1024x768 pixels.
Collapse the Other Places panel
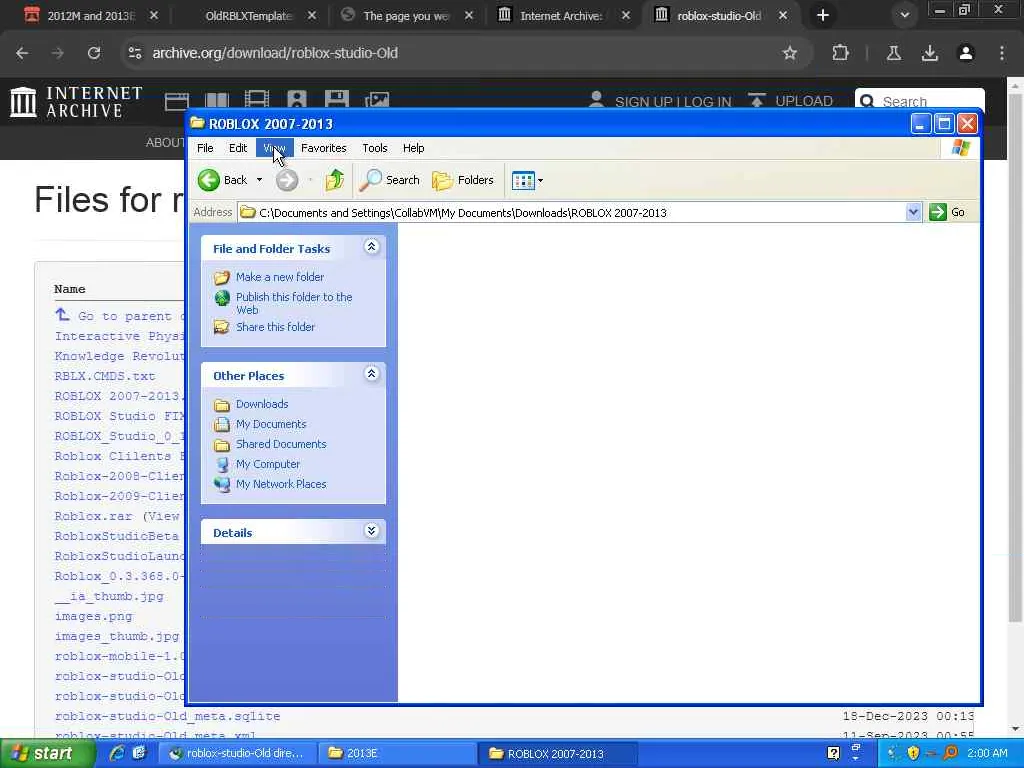tap(372, 374)
